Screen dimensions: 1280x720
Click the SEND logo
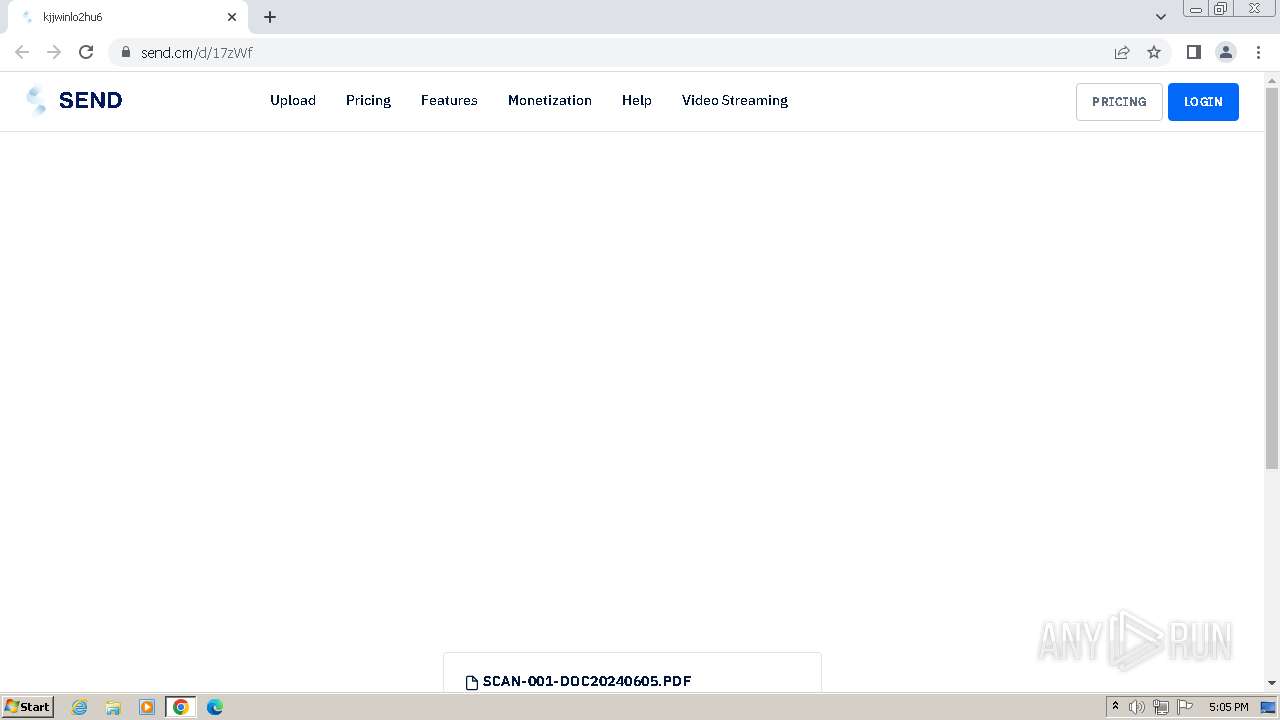(74, 100)
